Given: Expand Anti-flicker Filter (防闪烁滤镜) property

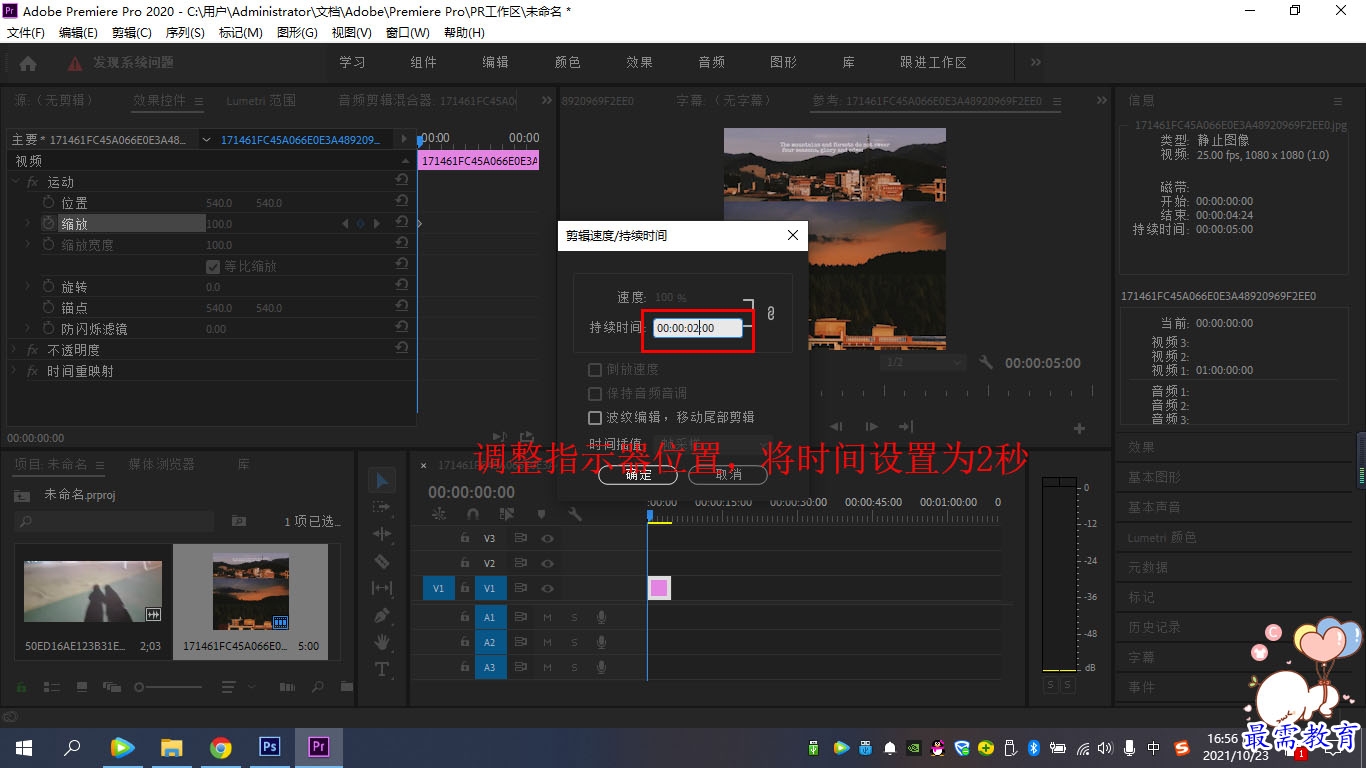Looking at the screenshot, I should [x=28, y=329].
